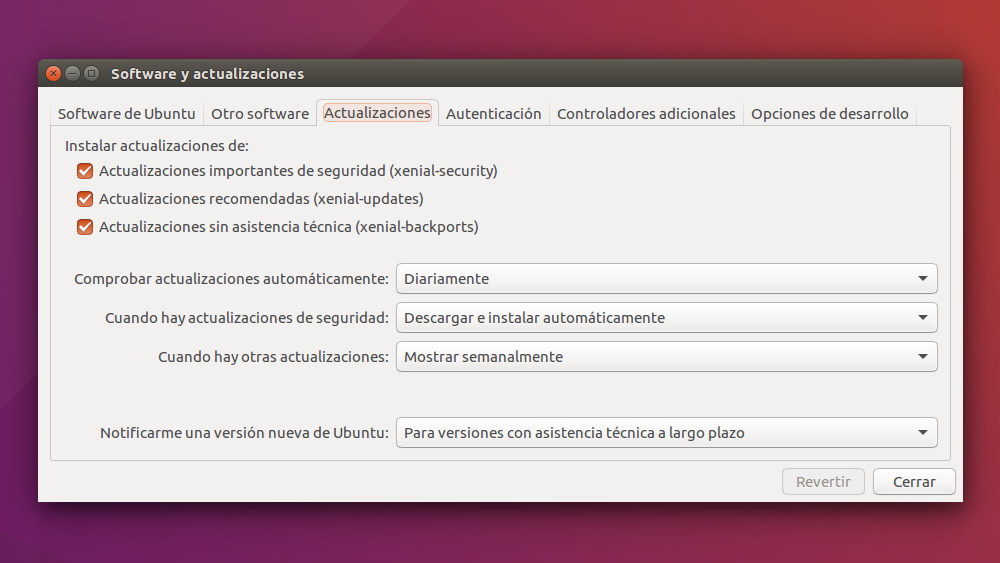Disable the xenial-backports updates checkbox
Image resolution: width=1000 pixels, height=563 pixels.
click(x=85, y=227)
